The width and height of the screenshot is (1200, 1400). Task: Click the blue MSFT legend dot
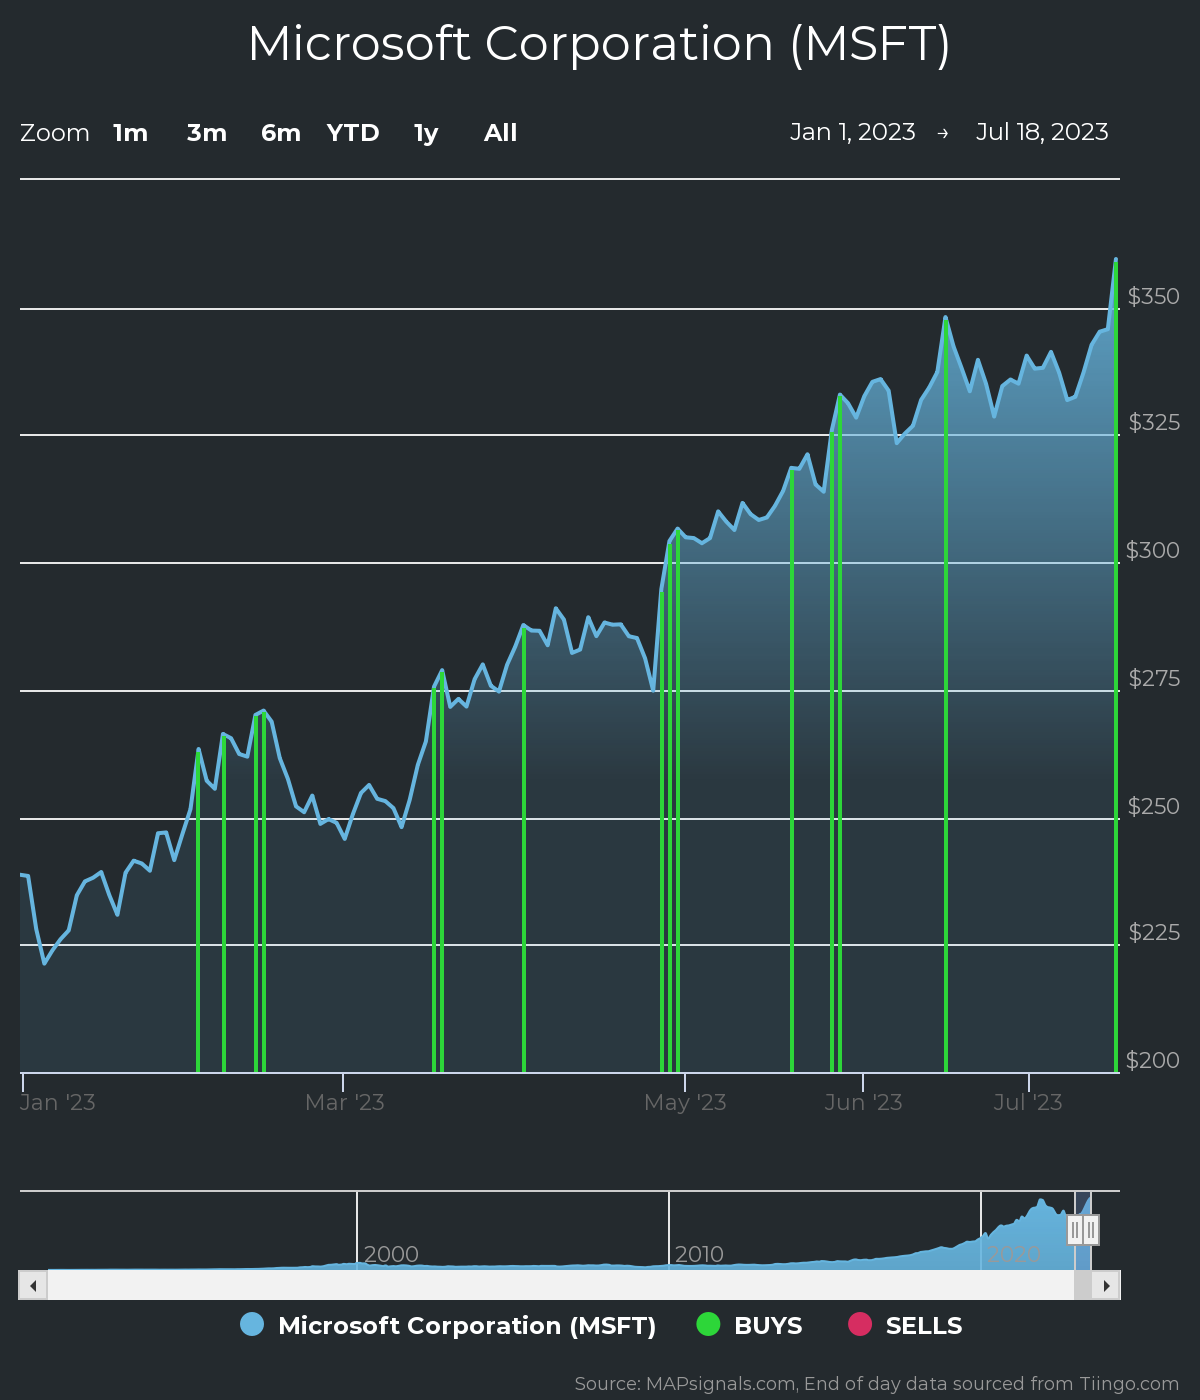(252, 1324)
